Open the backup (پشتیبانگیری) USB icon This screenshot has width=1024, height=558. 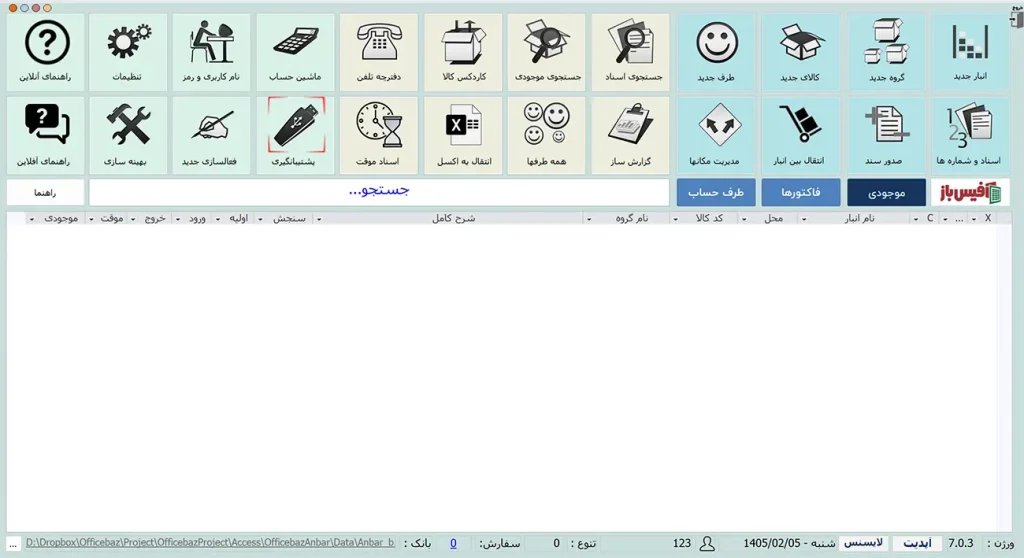point(296,135)
